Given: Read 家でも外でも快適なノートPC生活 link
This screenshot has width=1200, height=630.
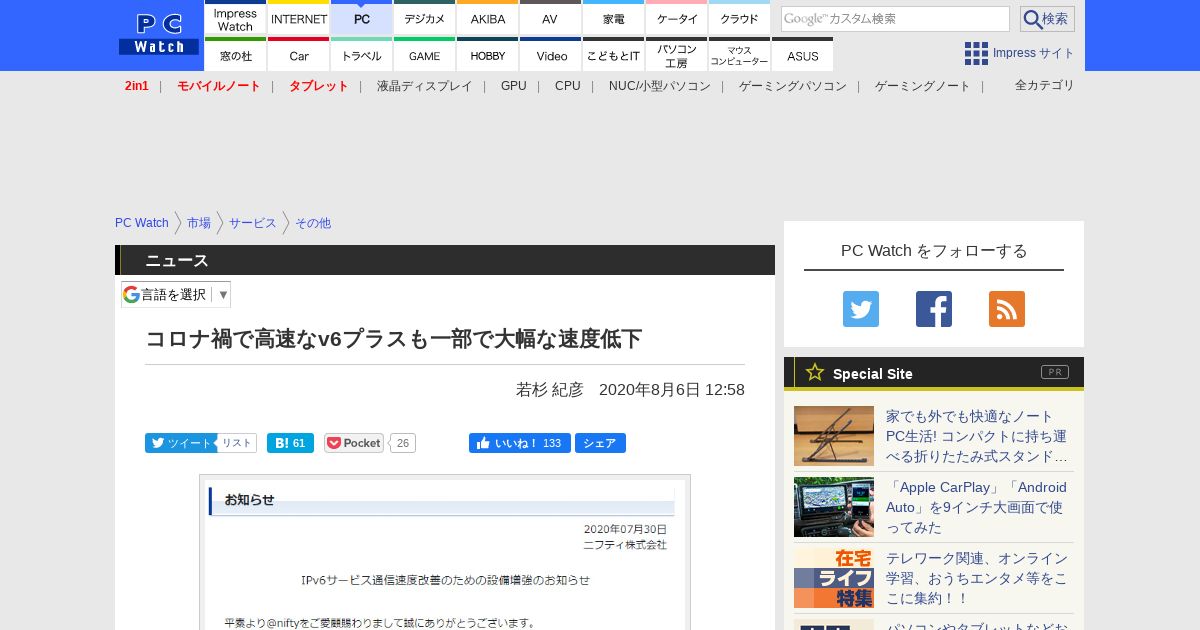Looking at the screenshot, I should coord(977,436).
